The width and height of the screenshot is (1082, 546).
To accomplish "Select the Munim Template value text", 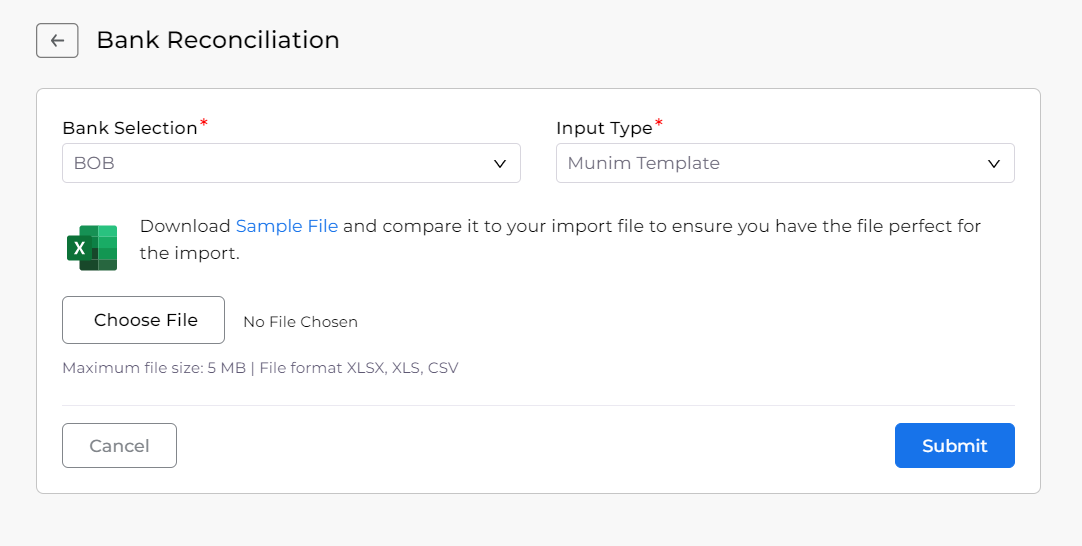I will pyautogui.click(x=644, y=164).
